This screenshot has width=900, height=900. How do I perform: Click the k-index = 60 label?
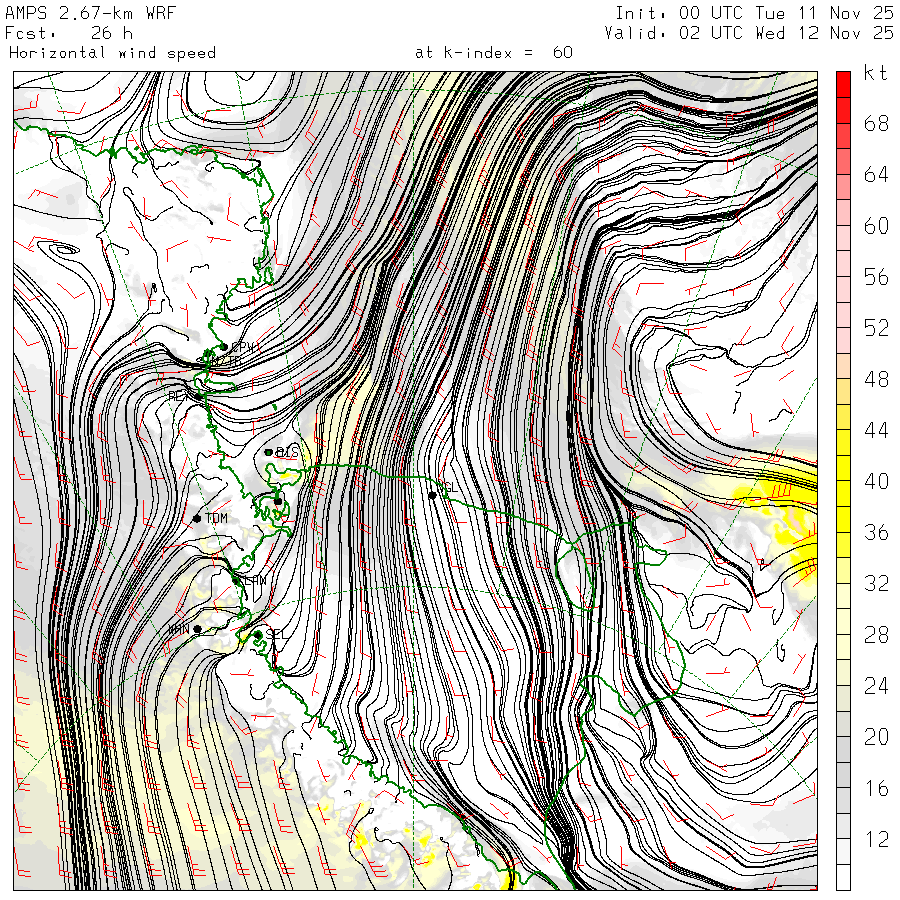coord(493,52)
